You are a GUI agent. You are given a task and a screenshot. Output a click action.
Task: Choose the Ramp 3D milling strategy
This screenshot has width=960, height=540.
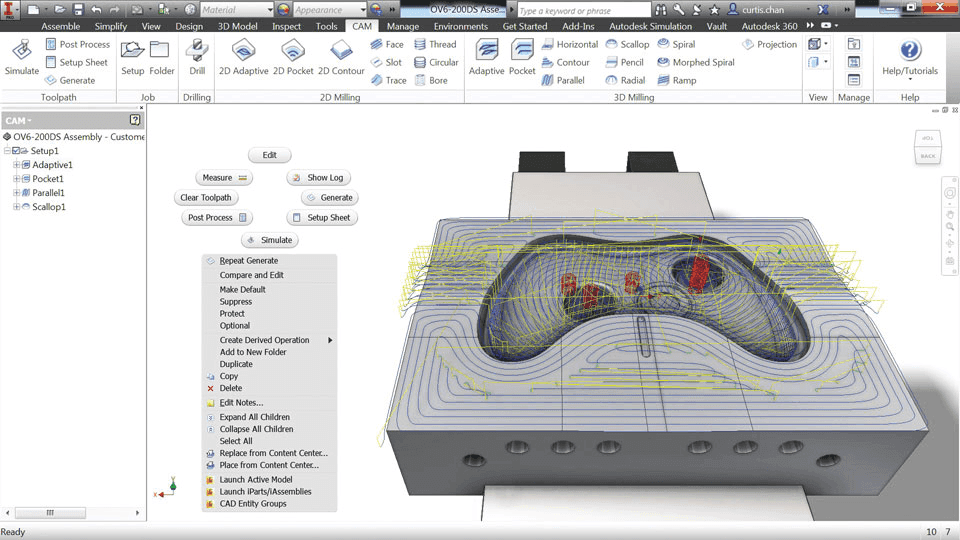677,80
